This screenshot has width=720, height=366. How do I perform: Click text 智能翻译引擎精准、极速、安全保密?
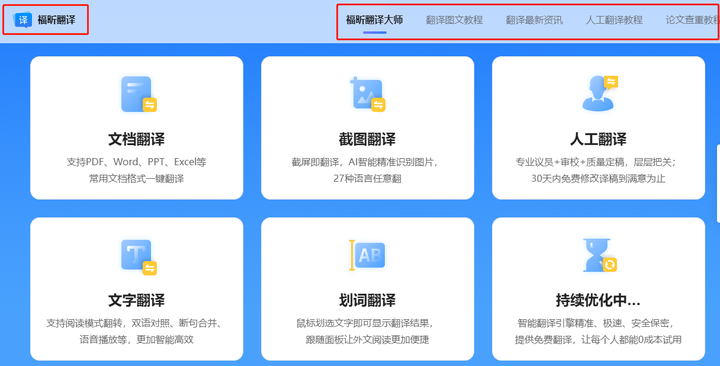pyautogui.click(x=595, y=323)
